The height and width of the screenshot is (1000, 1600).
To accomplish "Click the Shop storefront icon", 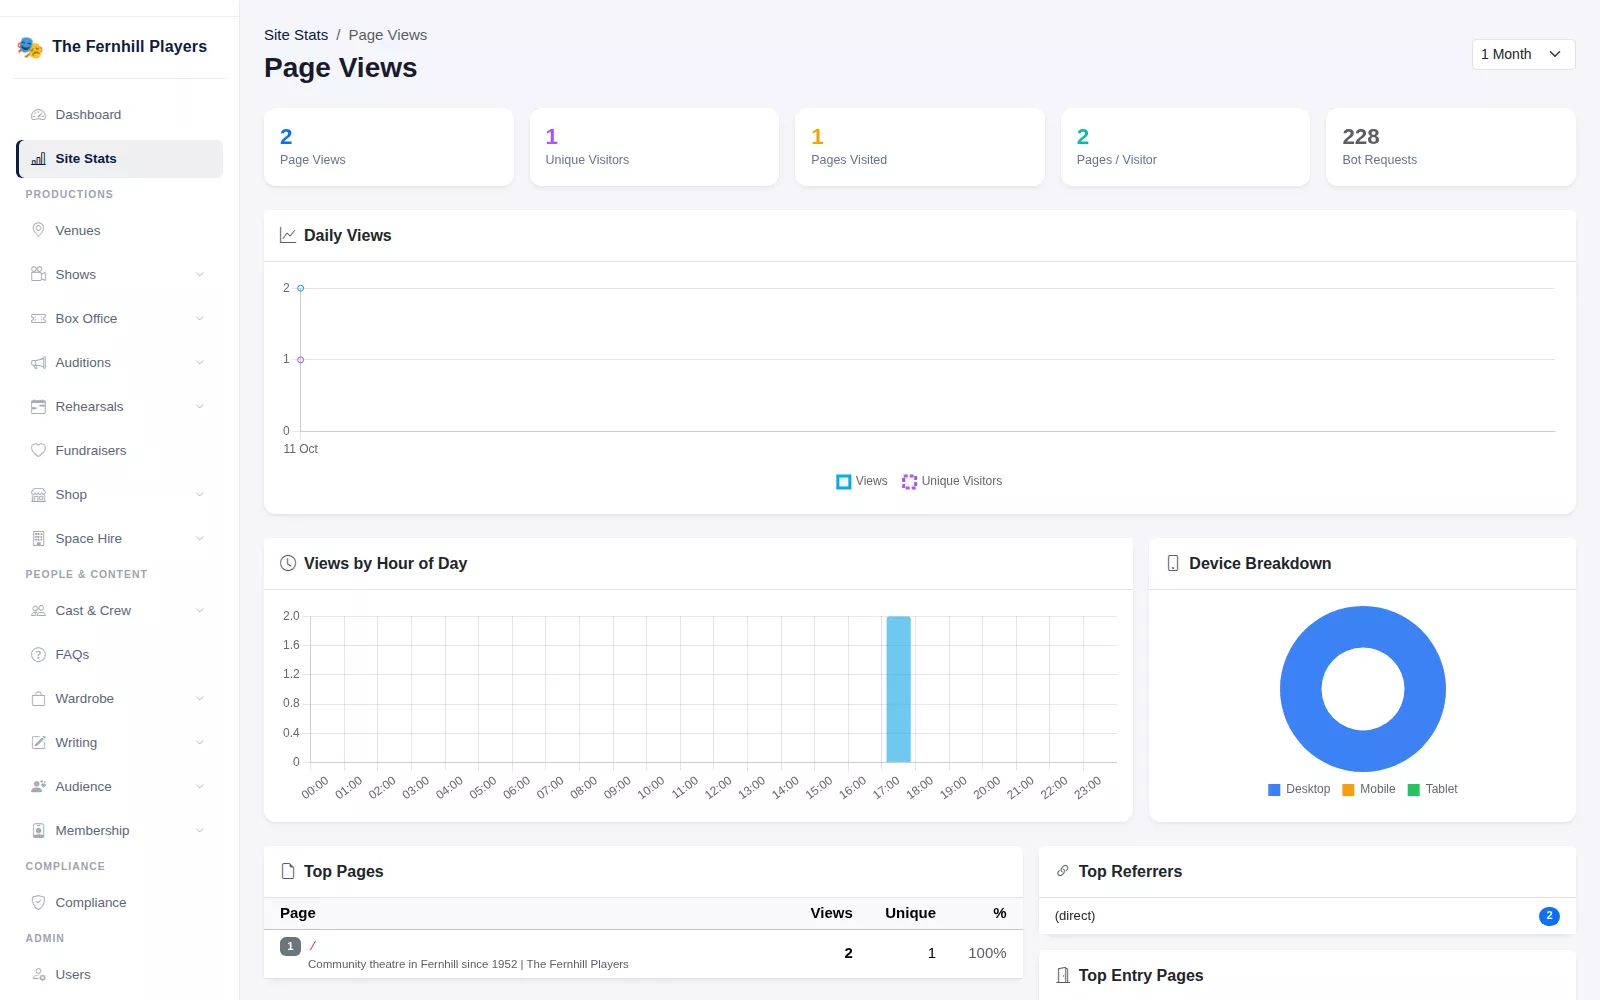I will pyautogui.click(x=38, y=495).
